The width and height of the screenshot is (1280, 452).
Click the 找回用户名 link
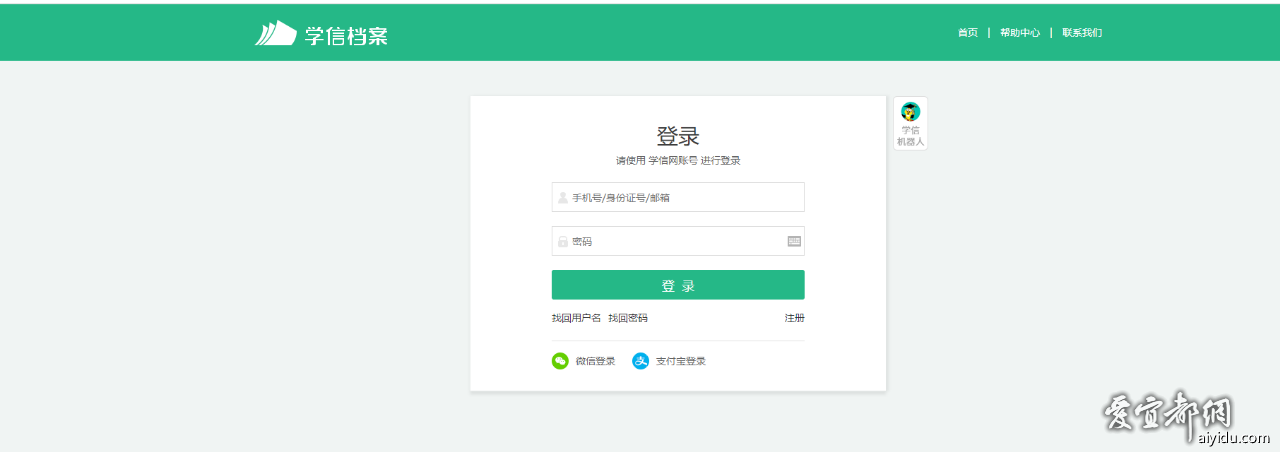click(x=576, y=318)
